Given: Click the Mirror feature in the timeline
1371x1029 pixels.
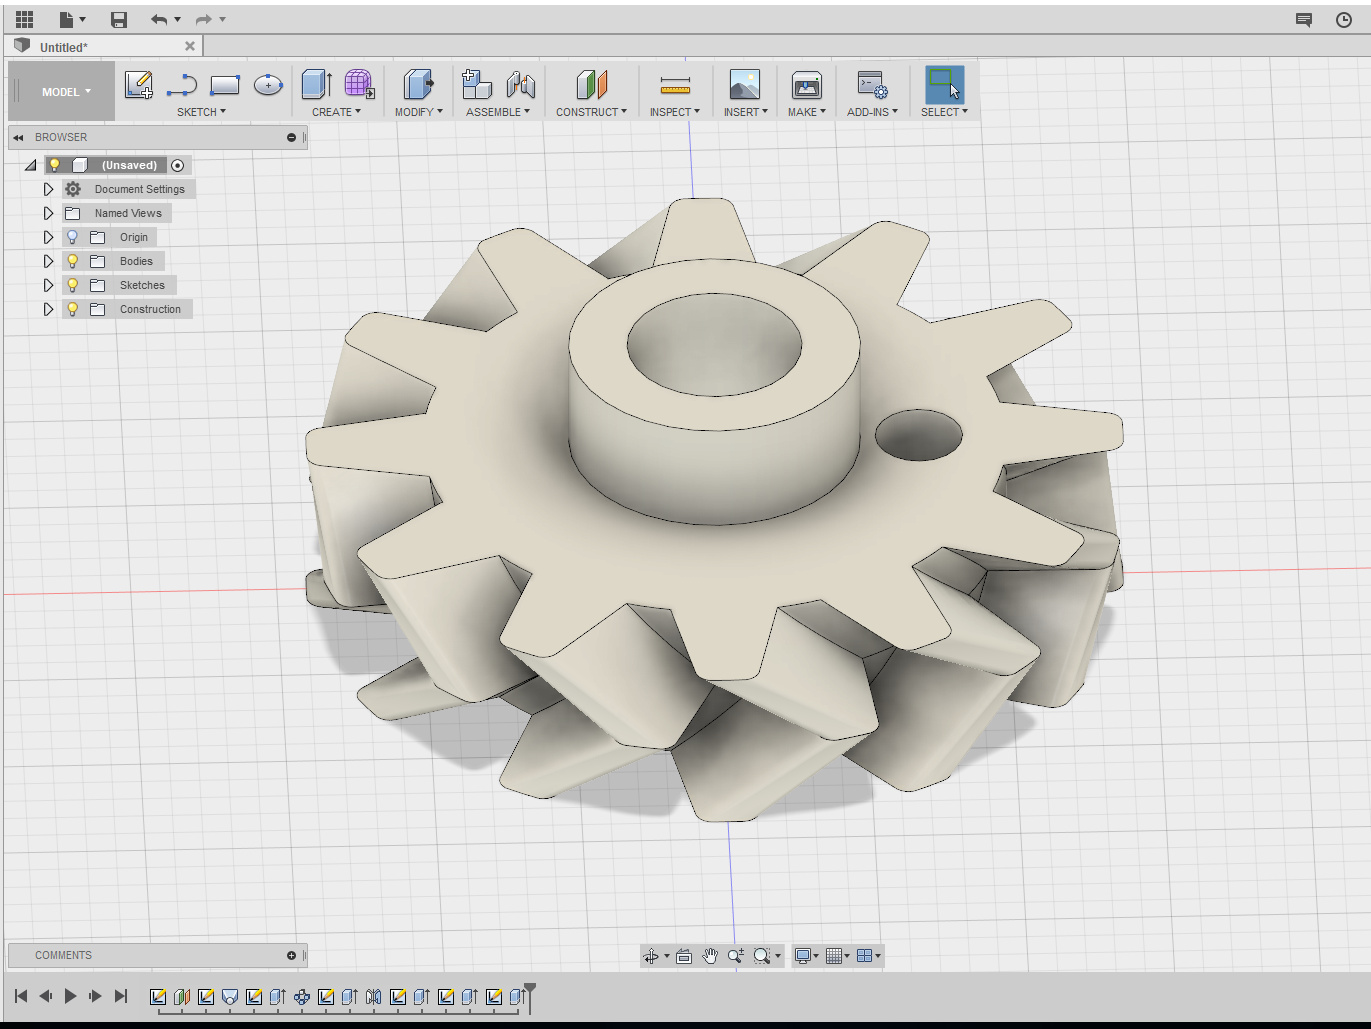Looking at the screenshot, I should (374, 997).
